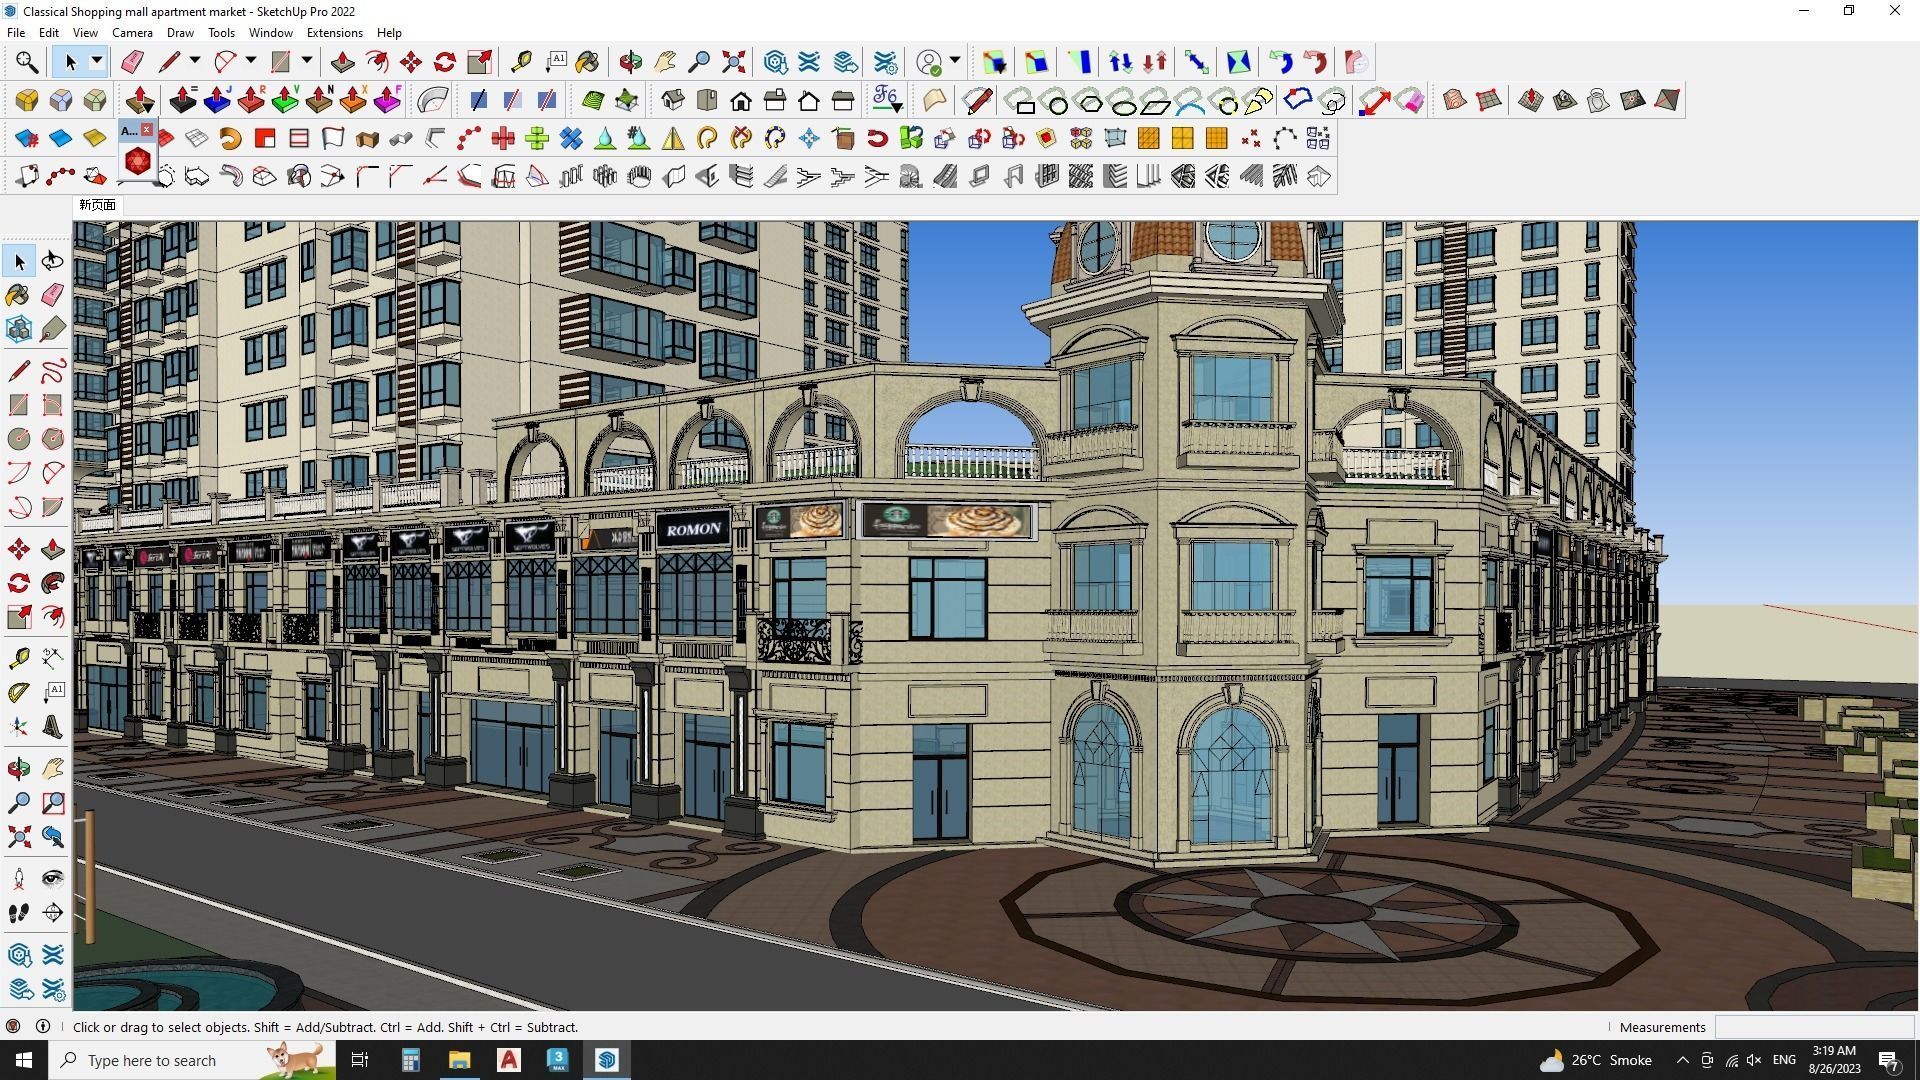
Task: Close the small floating toolbar with red X
Action: 147,130
